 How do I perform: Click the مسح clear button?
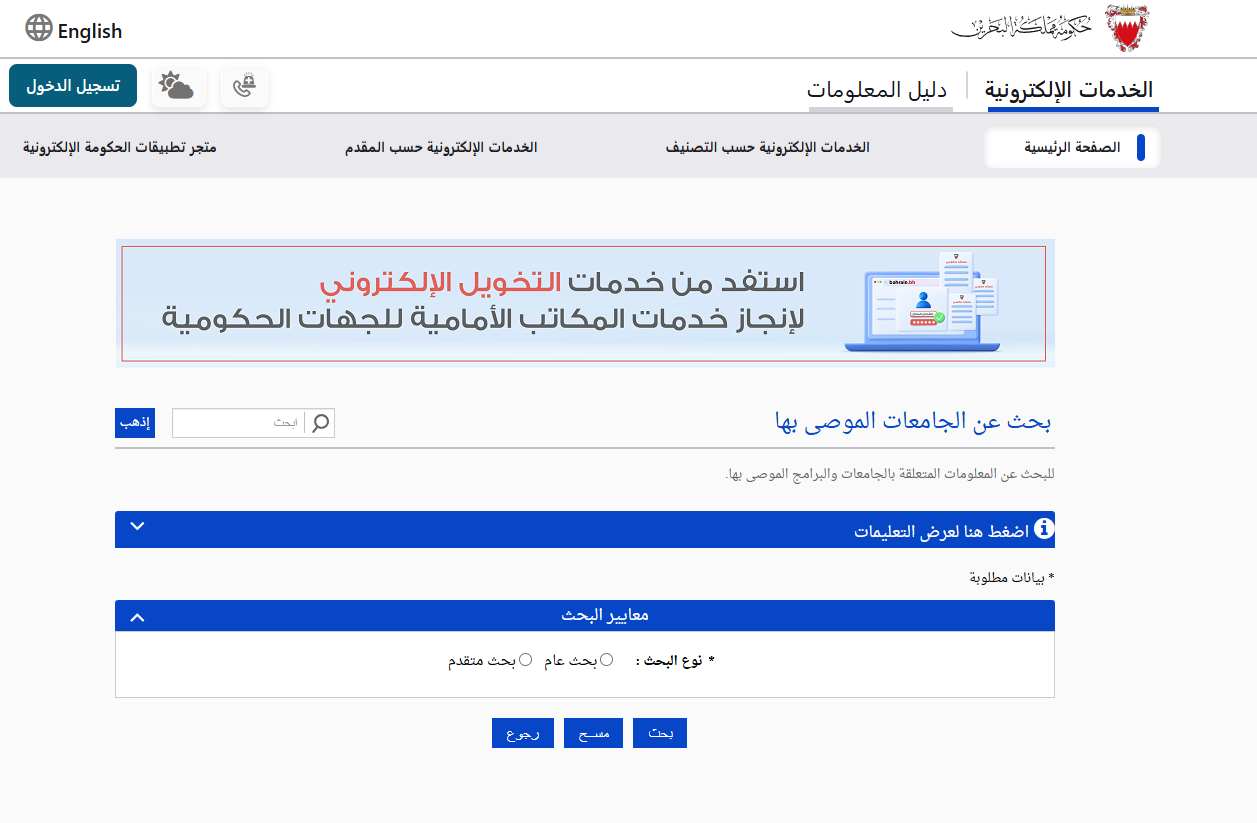(594, 733)
